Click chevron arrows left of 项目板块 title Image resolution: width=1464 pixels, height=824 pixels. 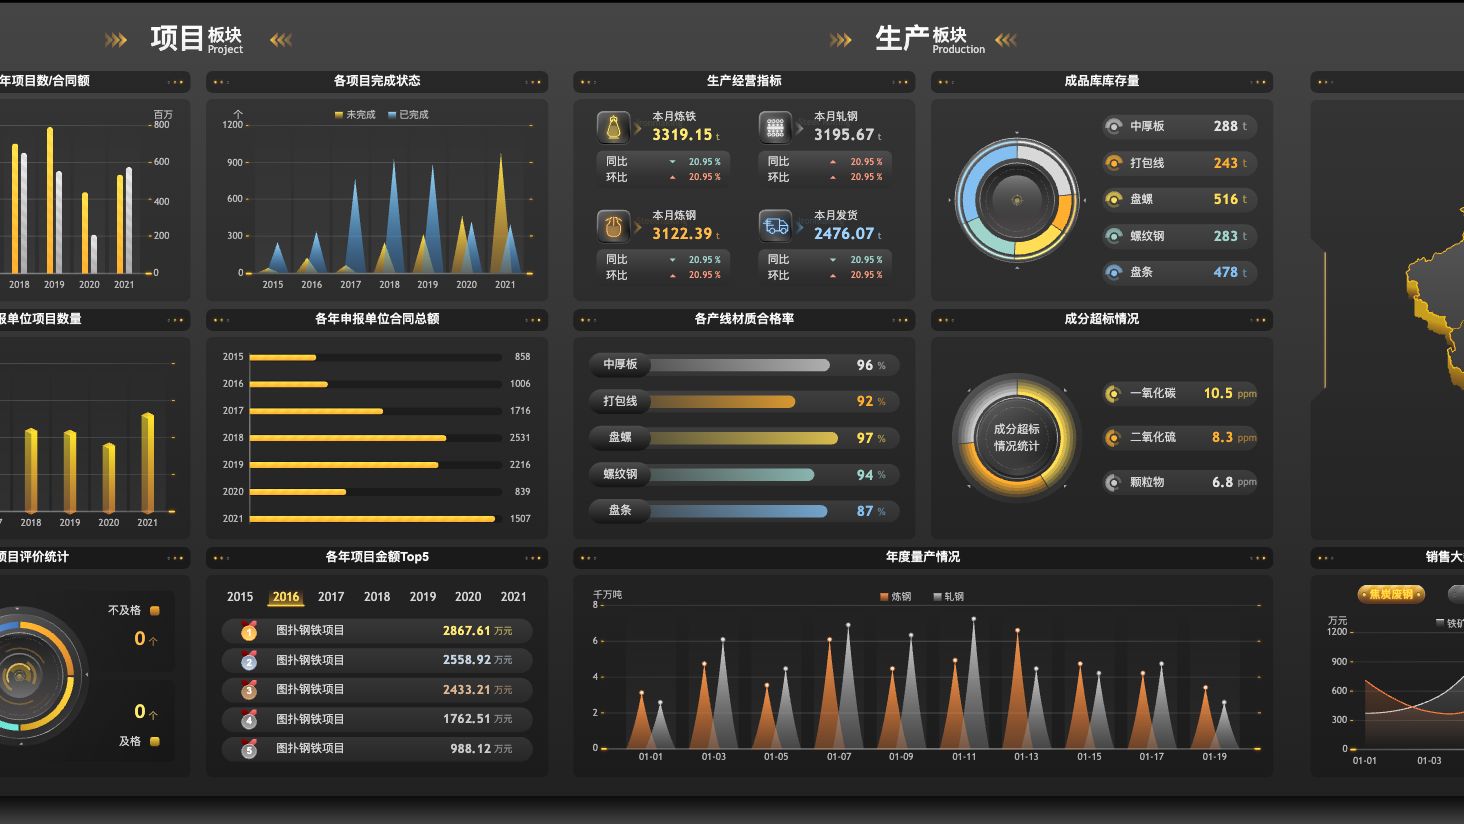coord(116,40)
